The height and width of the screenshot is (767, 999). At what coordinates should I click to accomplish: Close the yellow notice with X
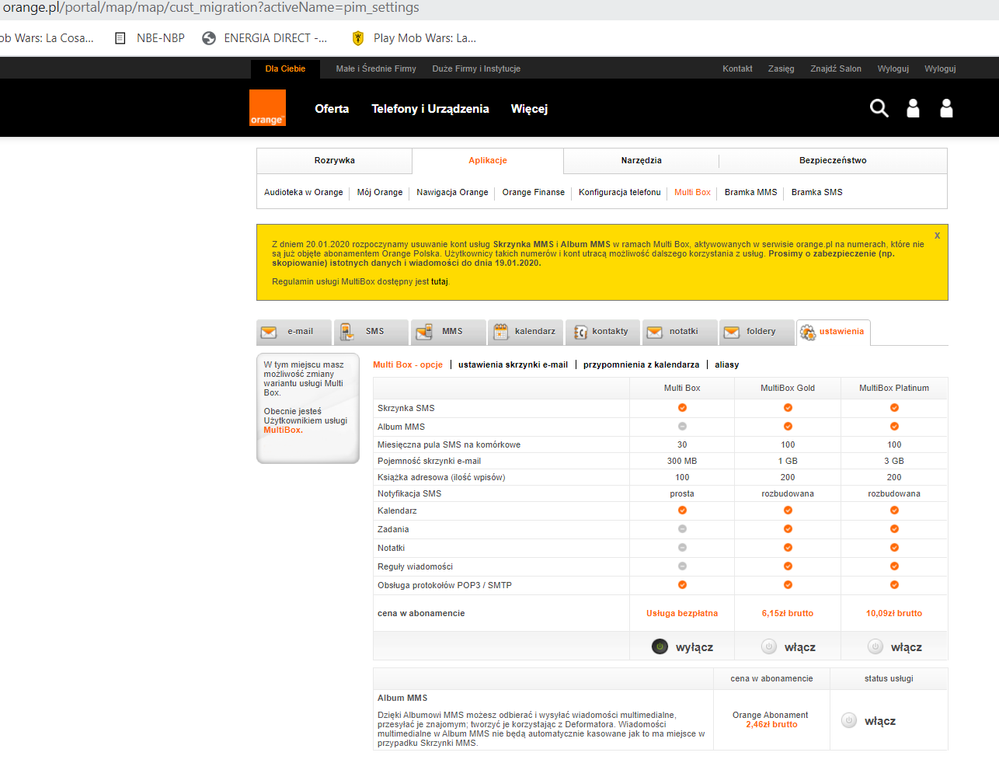click(937, 236)
